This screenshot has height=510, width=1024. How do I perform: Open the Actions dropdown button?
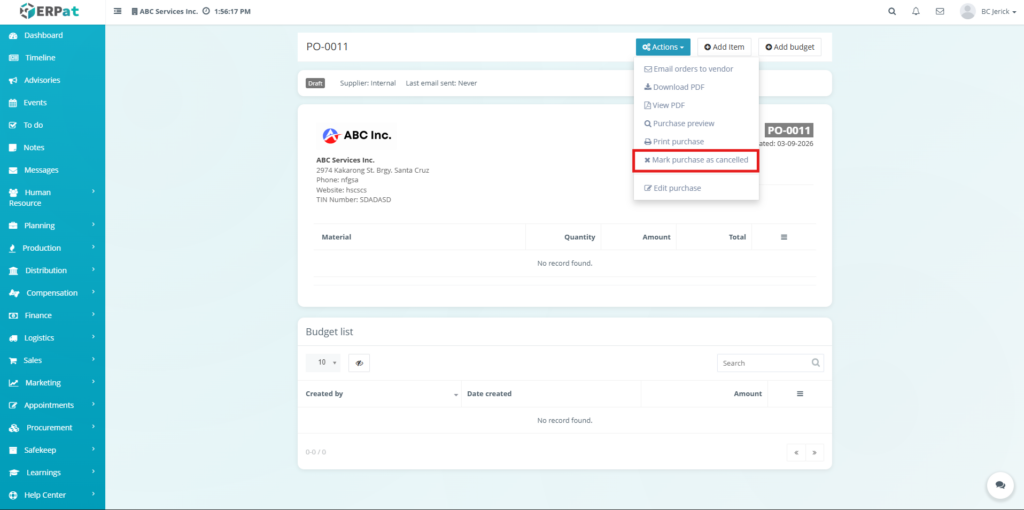coord(662,47)
